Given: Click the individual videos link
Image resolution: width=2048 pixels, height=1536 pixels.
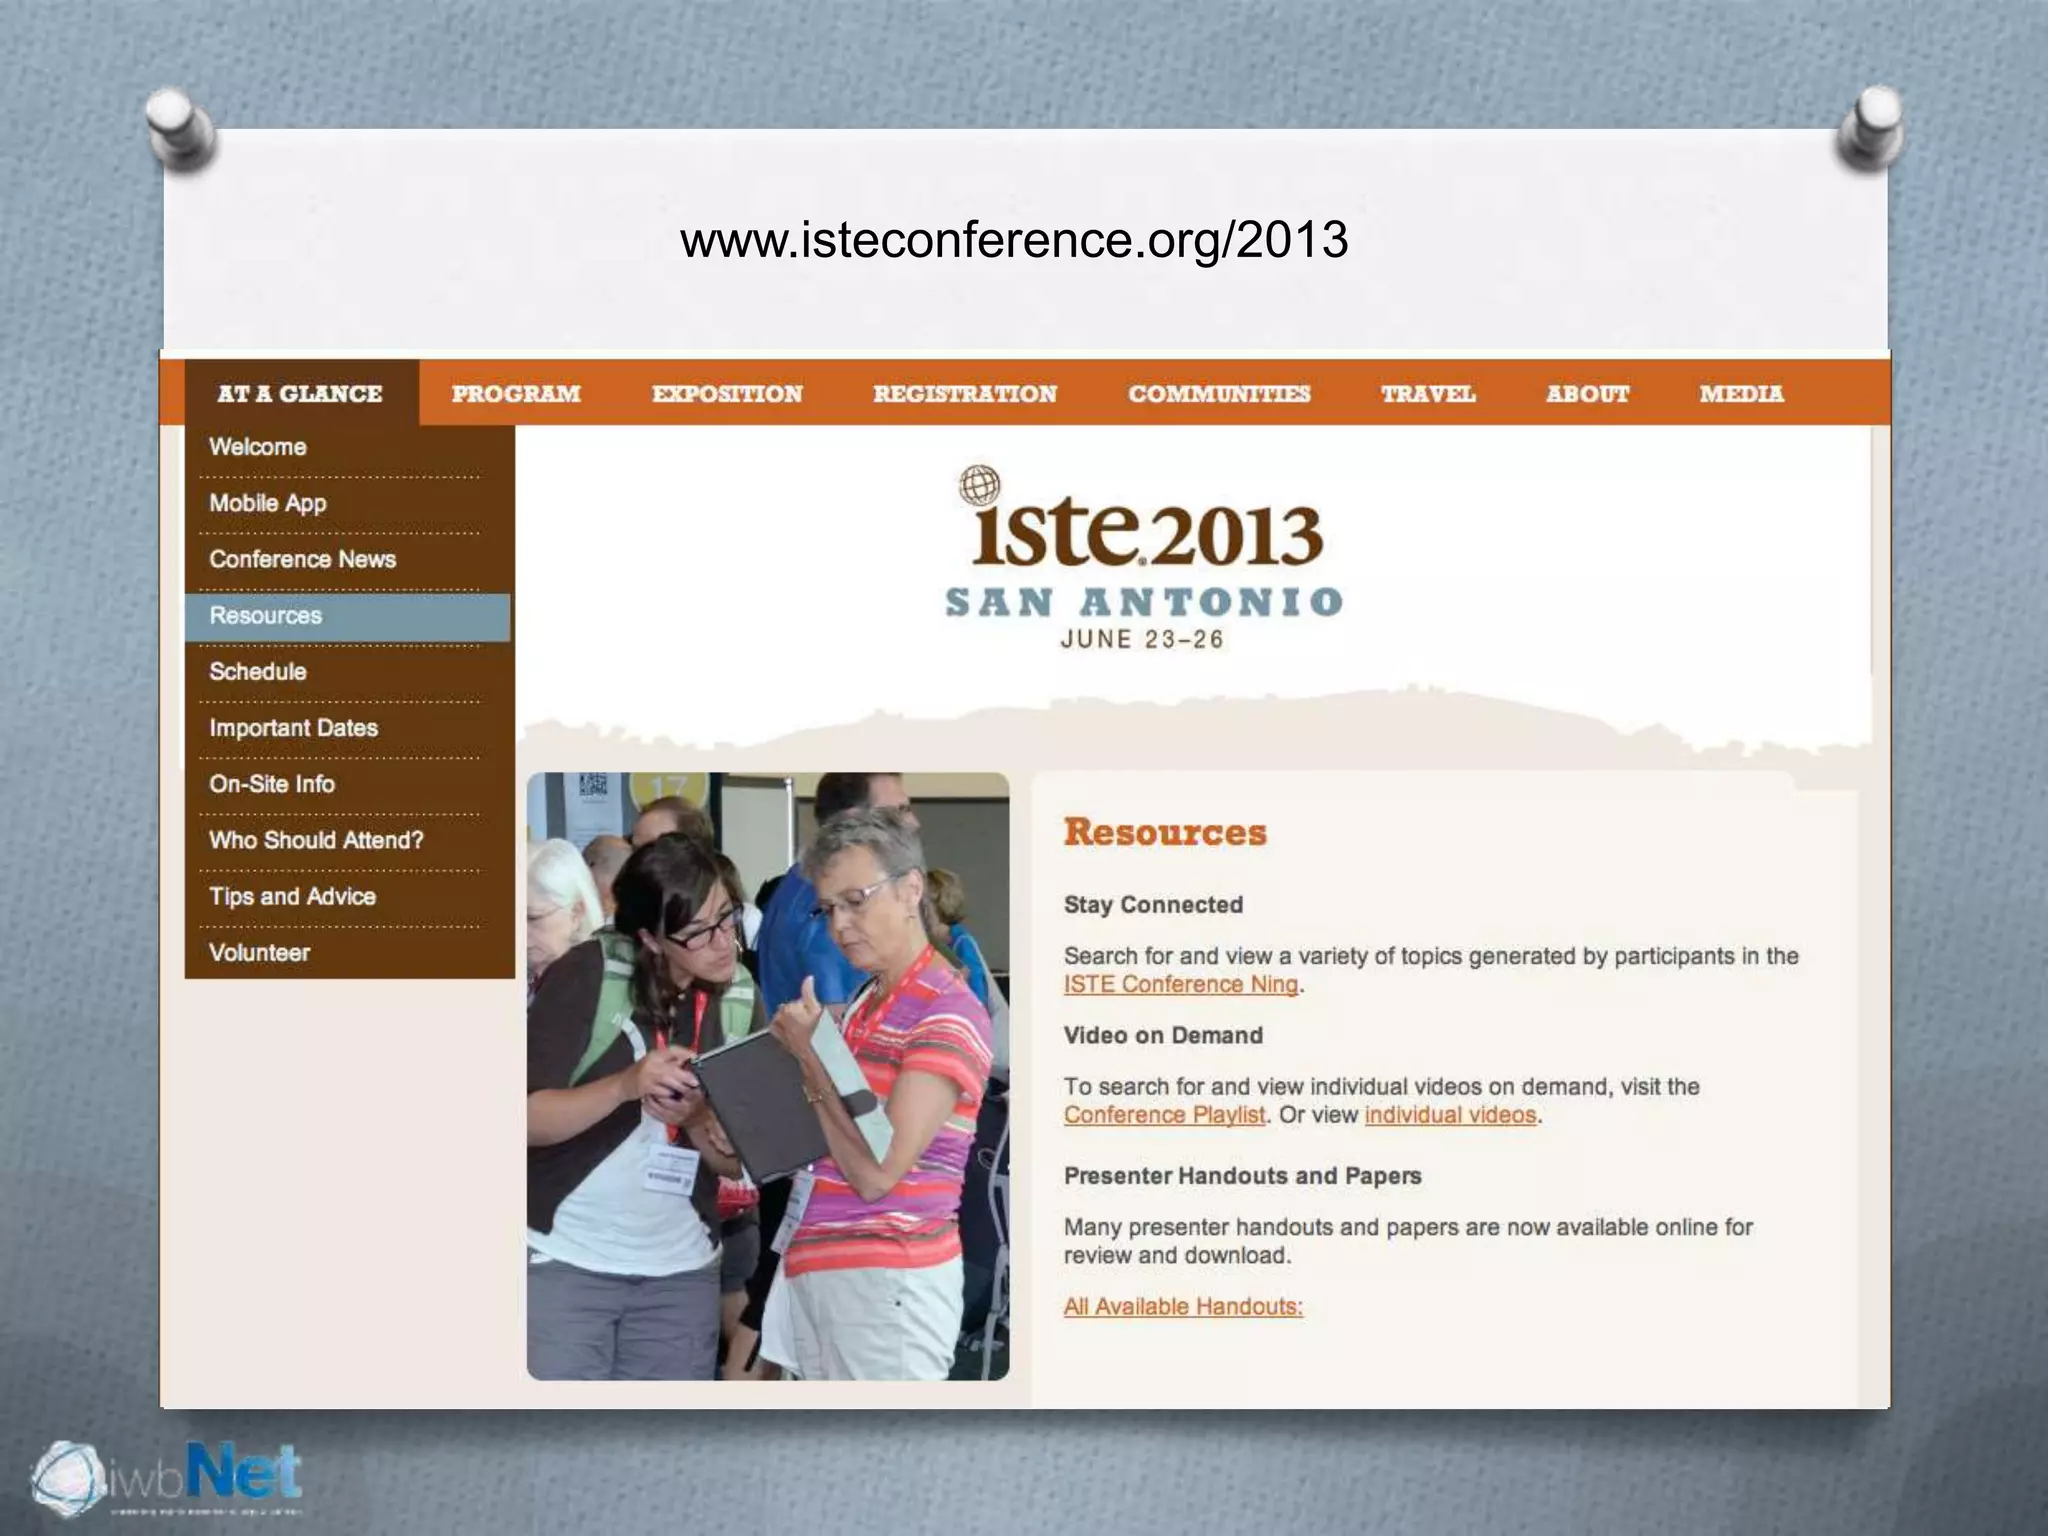Looking at the screenshot, I should pyautogui.click(x=1450, y=1115).
